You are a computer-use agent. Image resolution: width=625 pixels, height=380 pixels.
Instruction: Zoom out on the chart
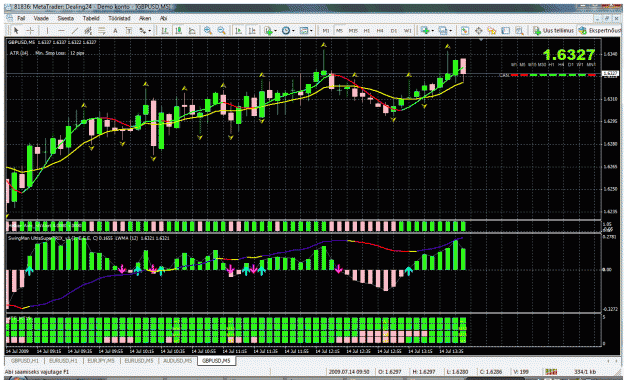[x=221, y=31]
